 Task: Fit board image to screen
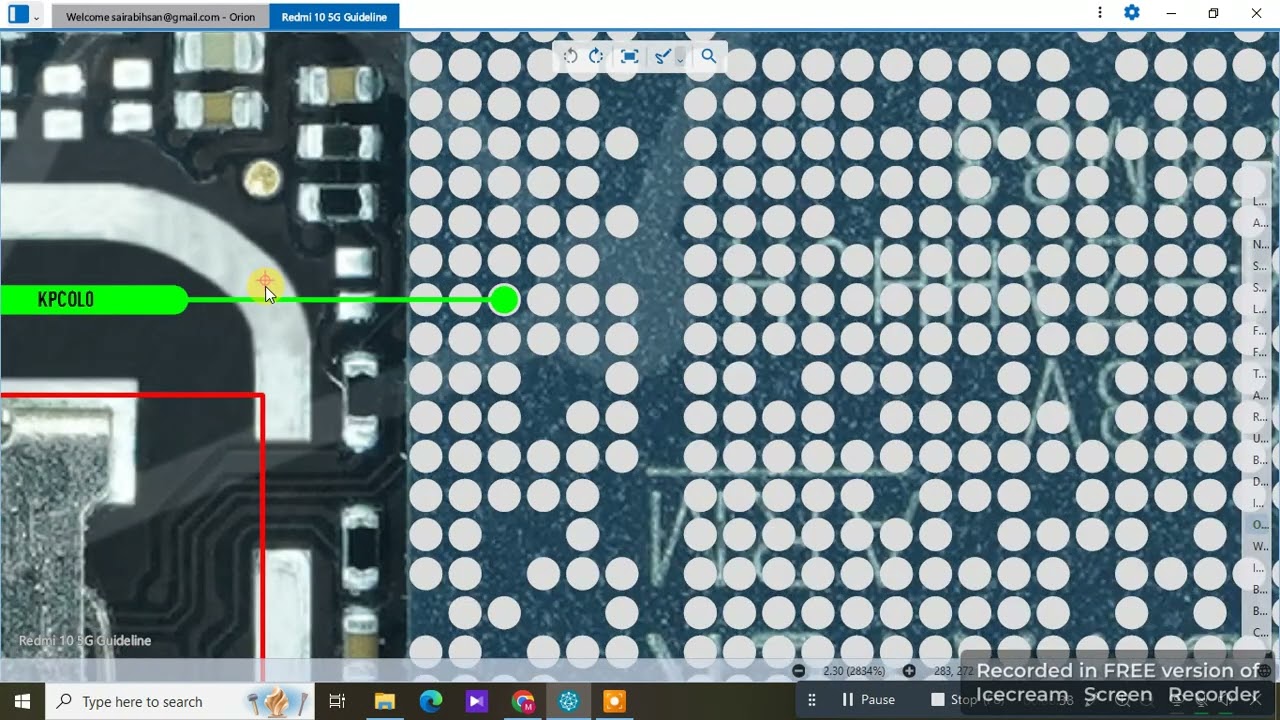point(629,56)
